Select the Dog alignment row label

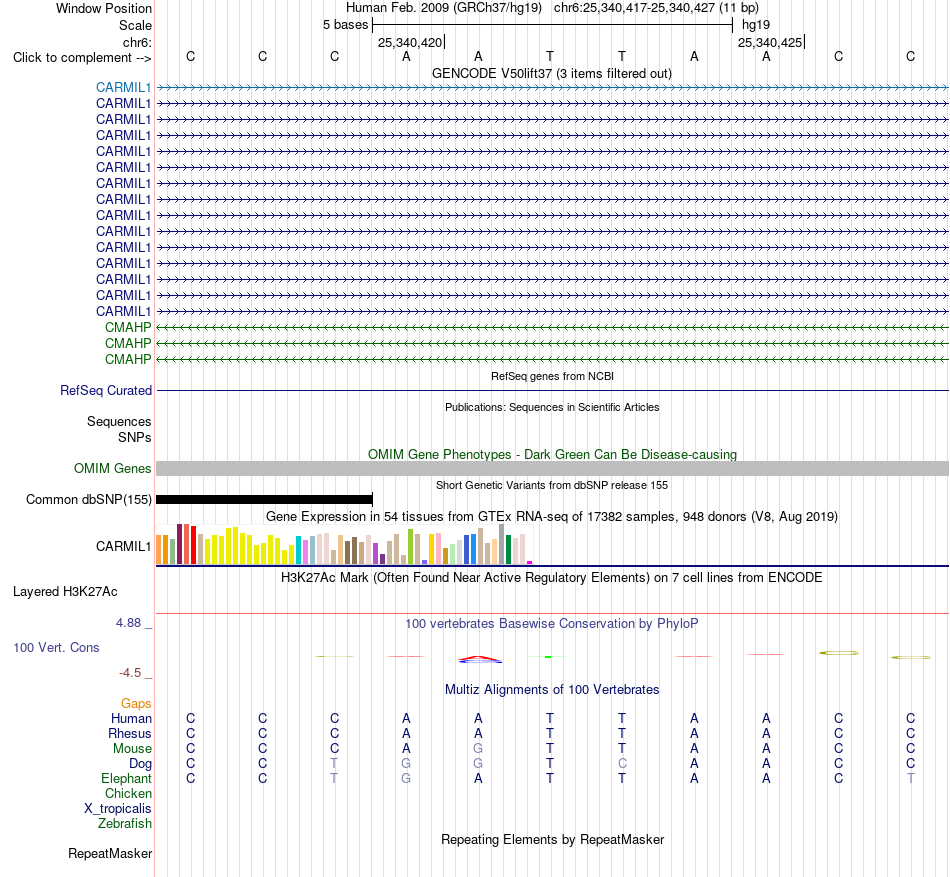tap(140, 764)
